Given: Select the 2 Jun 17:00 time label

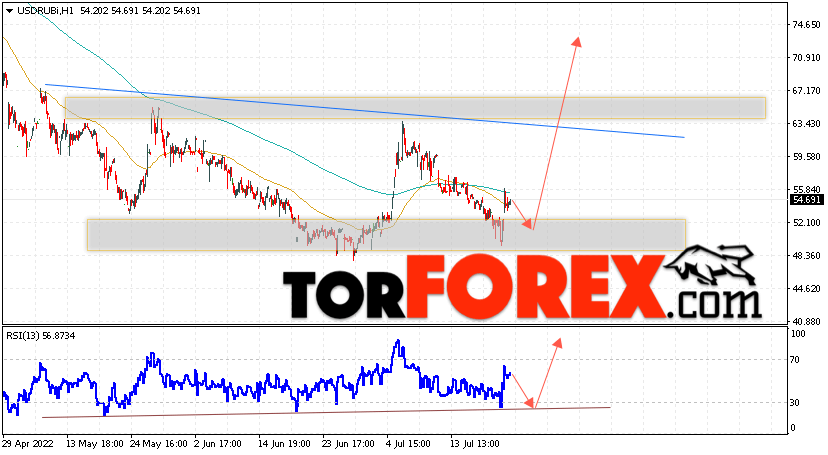Looking at the screenshot, I should pyautogui.click(x=218, y=444).
